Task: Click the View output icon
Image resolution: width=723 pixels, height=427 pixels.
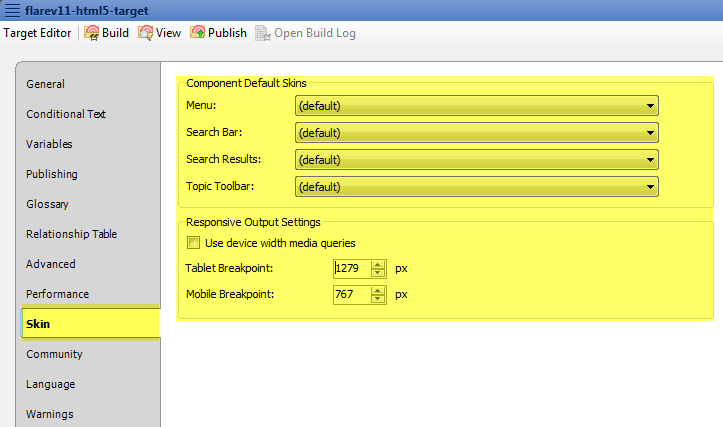Action: [x=146, y=33]
